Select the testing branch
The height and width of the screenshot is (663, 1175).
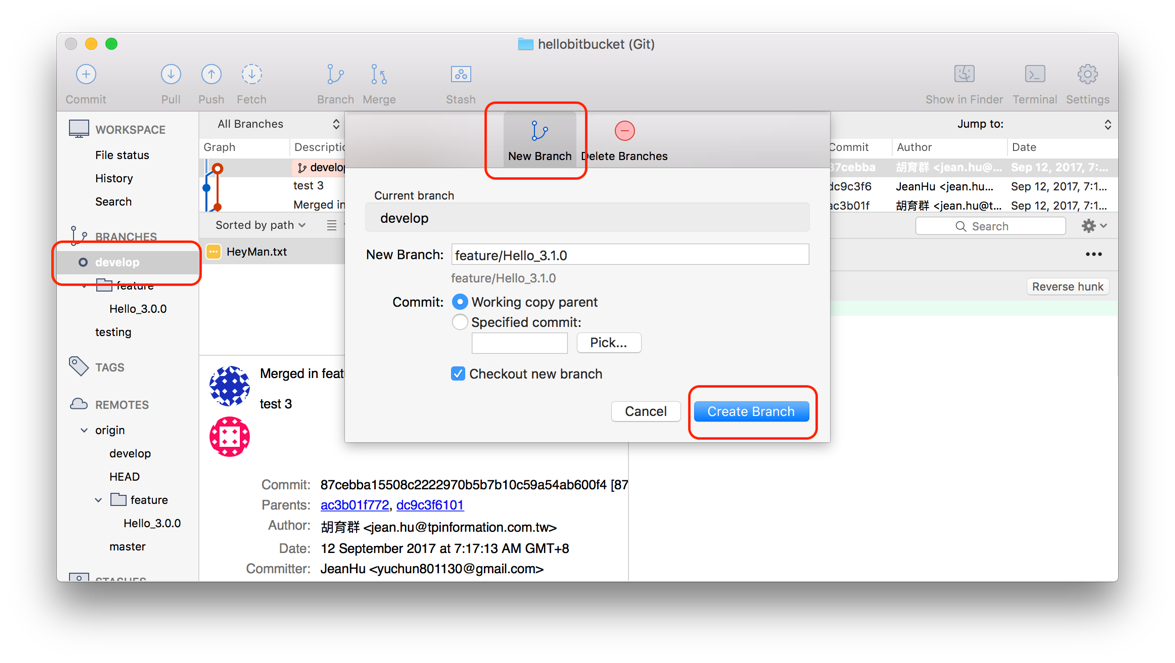click(x=113, y=332)
